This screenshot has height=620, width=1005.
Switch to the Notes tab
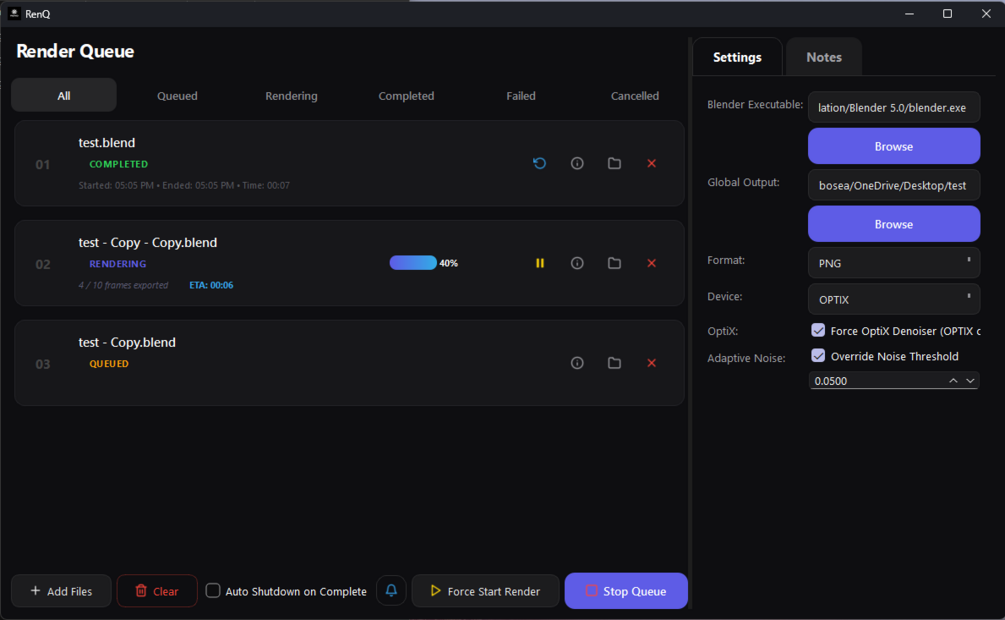pos(824,57)
